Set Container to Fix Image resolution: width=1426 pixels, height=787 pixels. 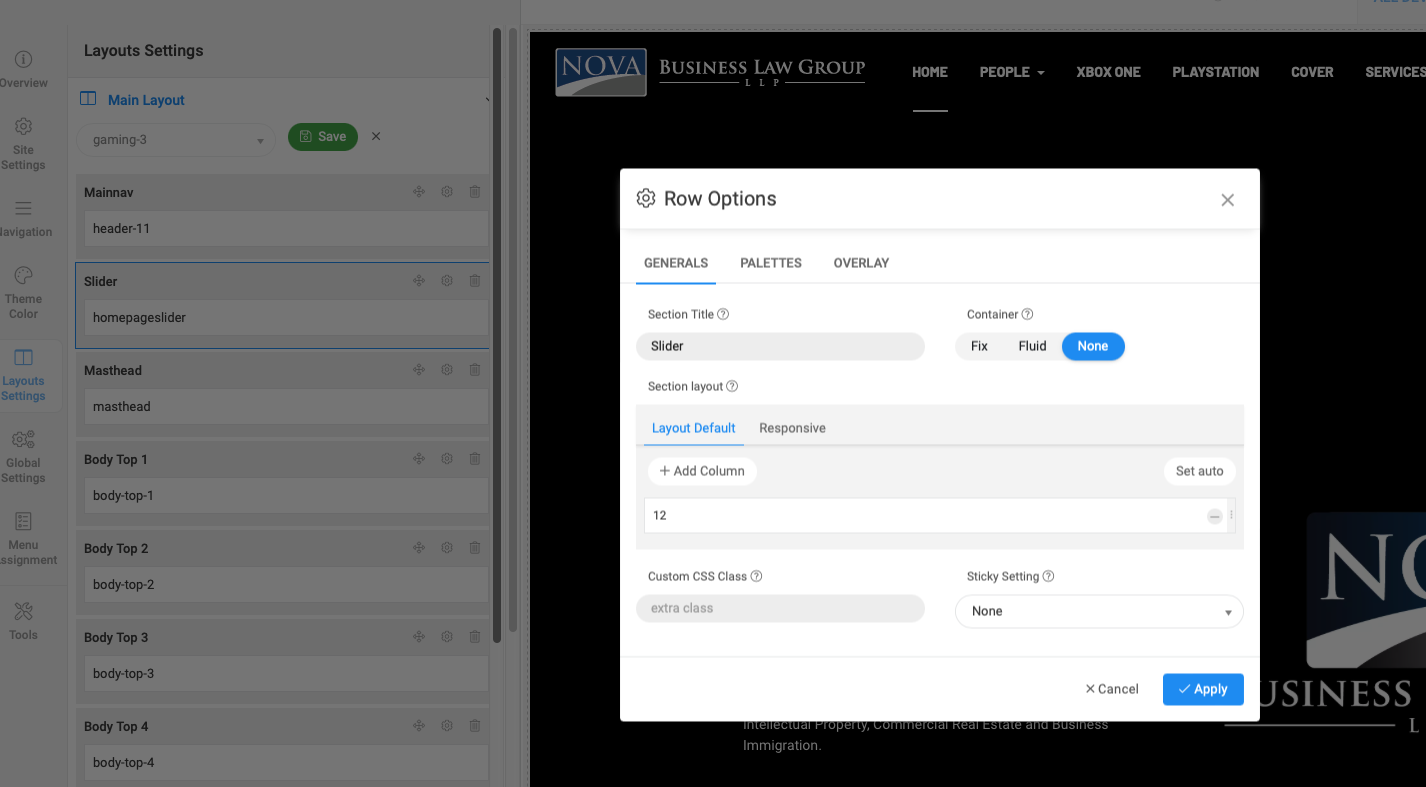(x=979, y=346)
